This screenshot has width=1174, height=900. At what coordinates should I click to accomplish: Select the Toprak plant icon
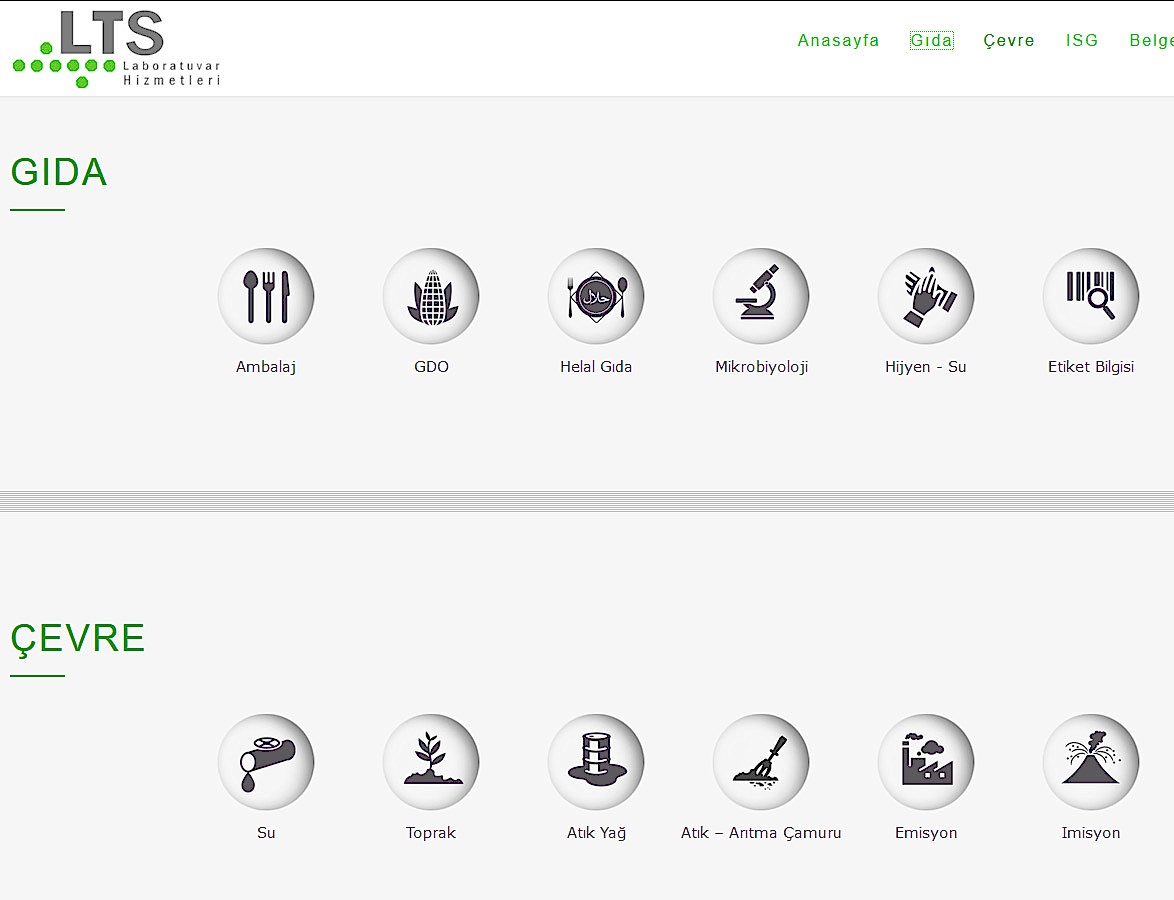(x=431, y=762)
